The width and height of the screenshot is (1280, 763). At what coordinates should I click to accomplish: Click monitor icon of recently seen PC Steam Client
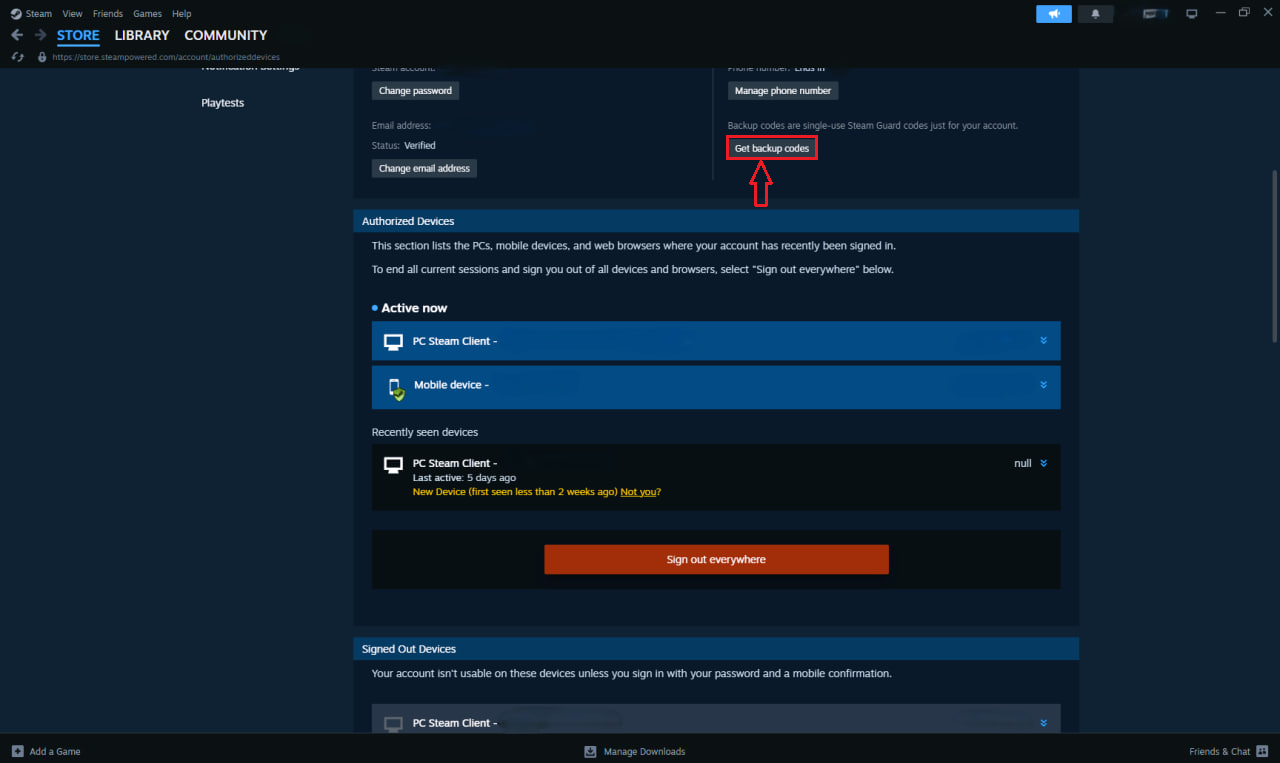[x=394, y=464]
